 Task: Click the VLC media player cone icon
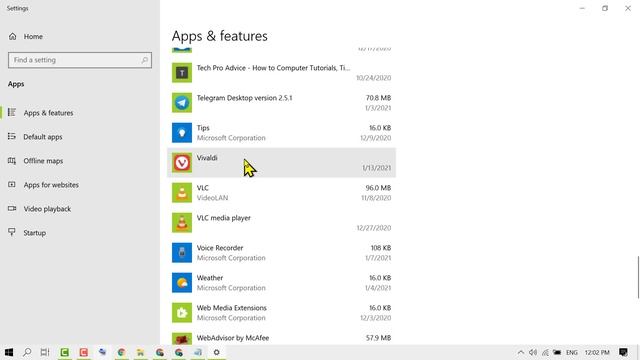[182, 223]
